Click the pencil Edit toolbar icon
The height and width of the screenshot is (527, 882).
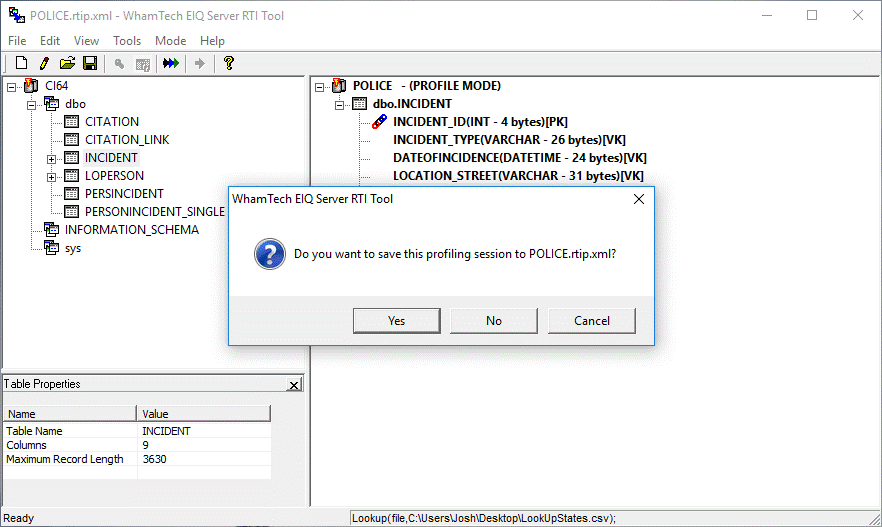[x=44, y=63]
